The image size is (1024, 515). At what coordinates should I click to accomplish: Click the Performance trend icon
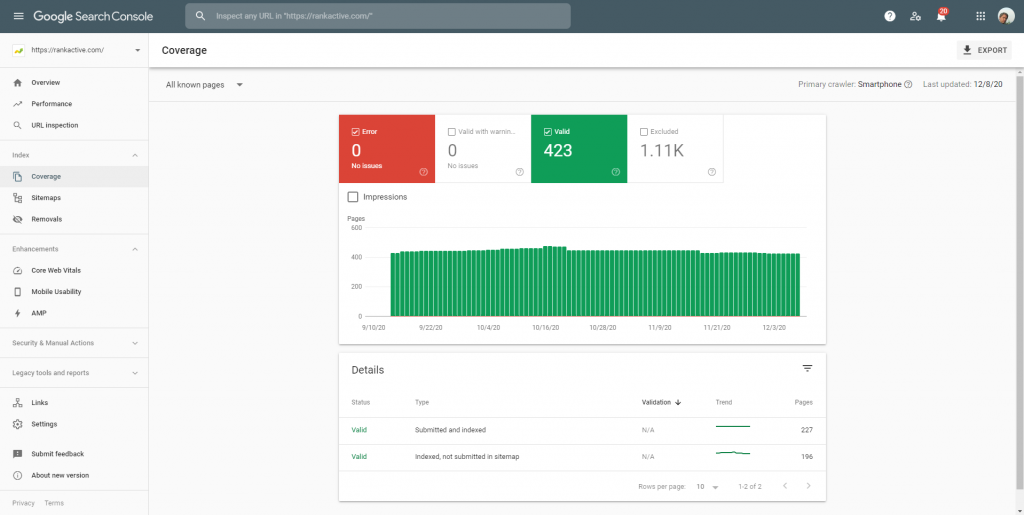coord(18,104)
